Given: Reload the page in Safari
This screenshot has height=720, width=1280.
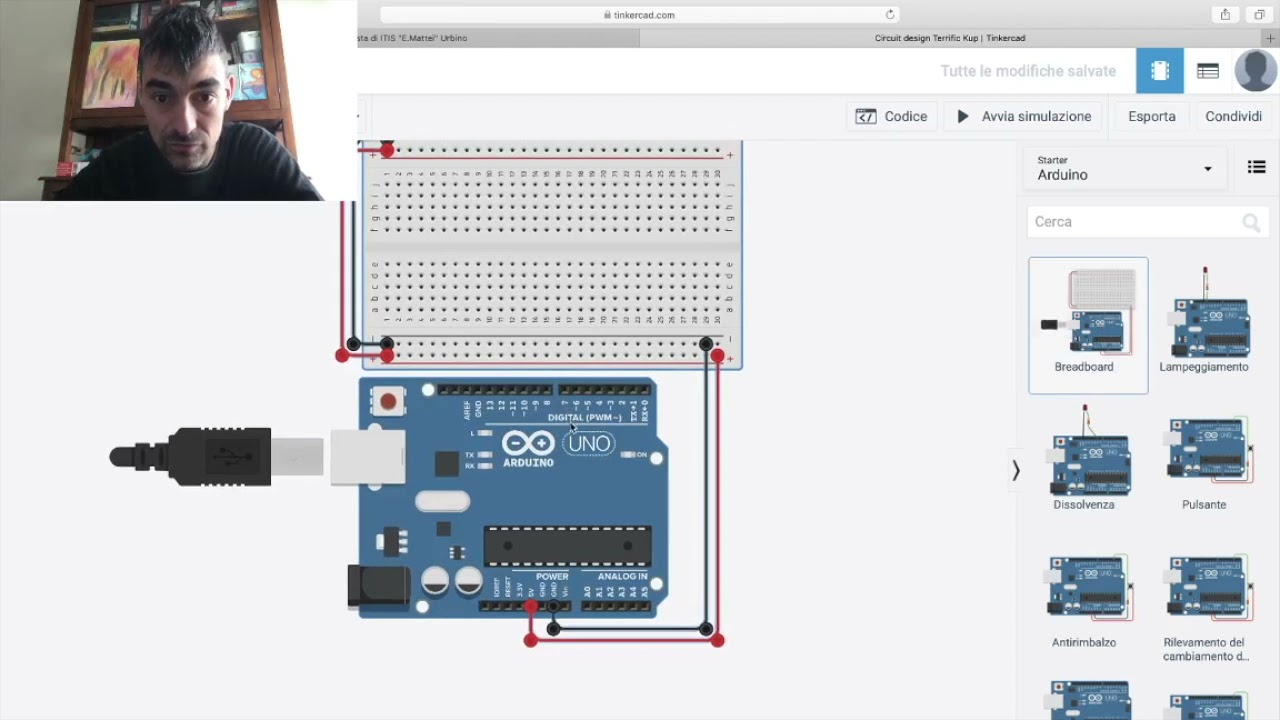Looking at the screenshot, I should pos(889,15).
